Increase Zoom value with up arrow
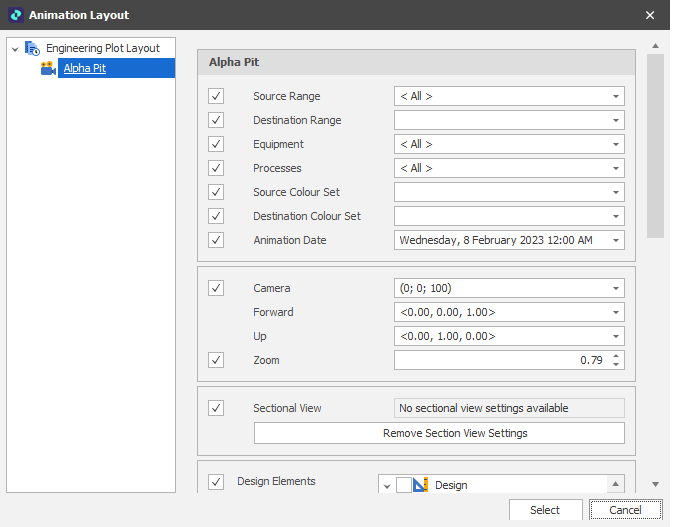 click(x=616, y=356)
